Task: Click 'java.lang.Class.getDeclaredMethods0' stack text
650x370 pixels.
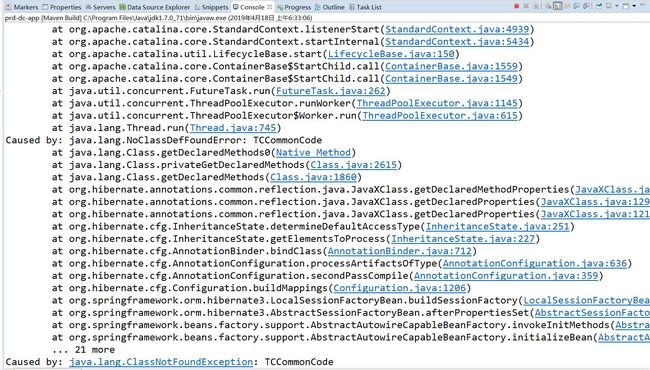Action: click(x=170, y=152)
